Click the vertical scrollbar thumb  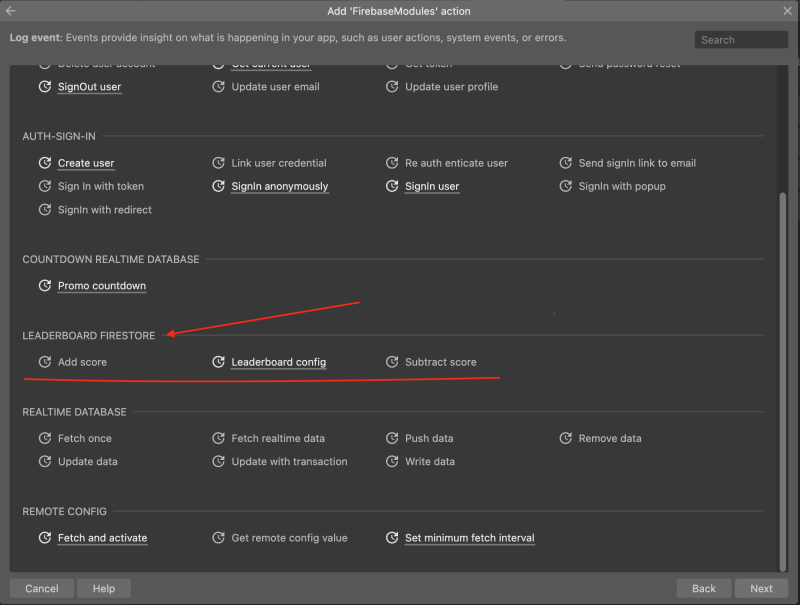[x=783, y=382]
